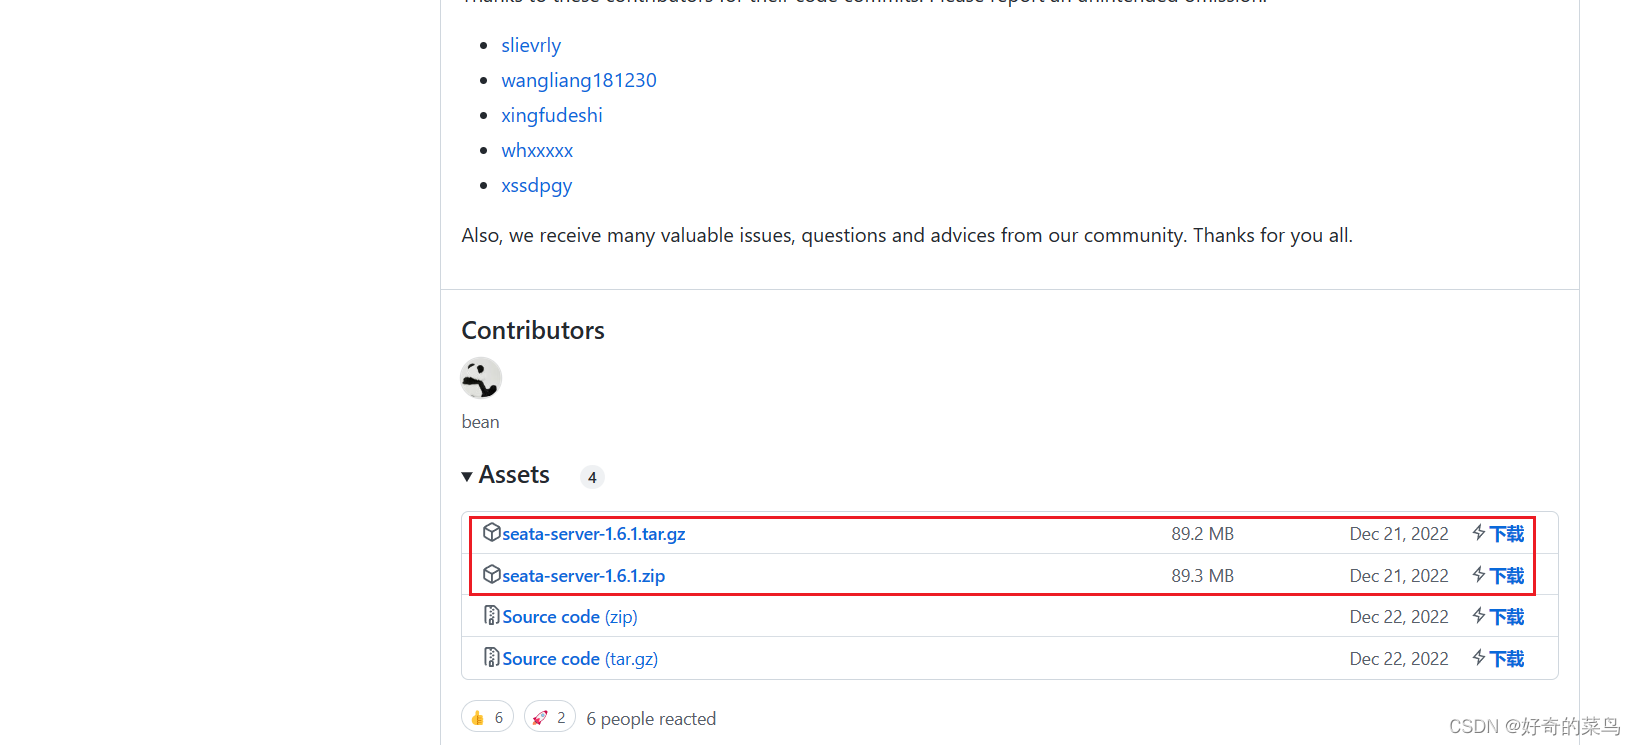Toggle the thumbs-up reaction showing 6

(487, 716)
